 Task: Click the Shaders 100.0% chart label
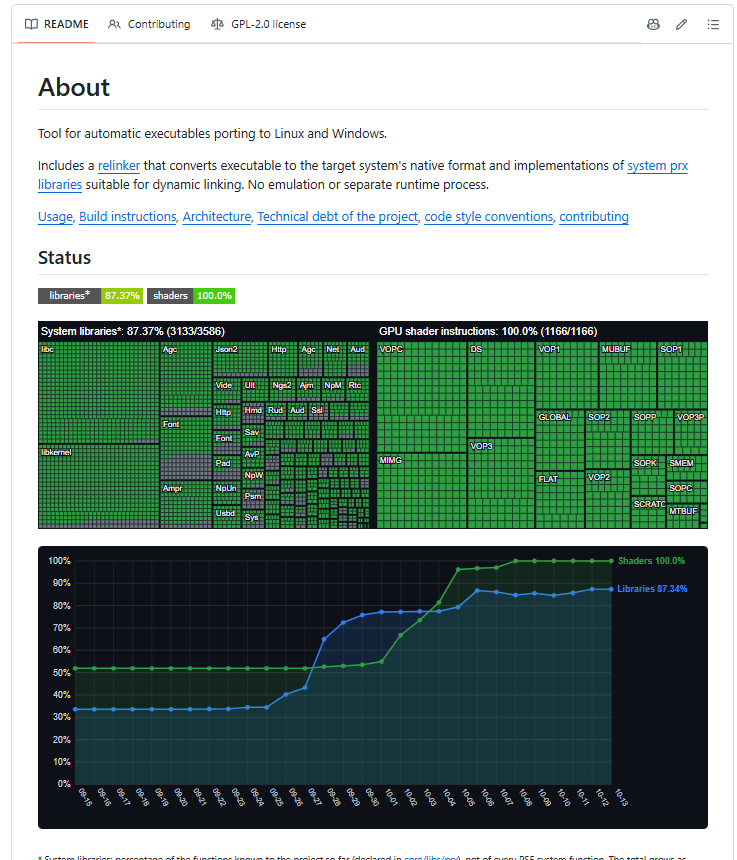point(651,561)
